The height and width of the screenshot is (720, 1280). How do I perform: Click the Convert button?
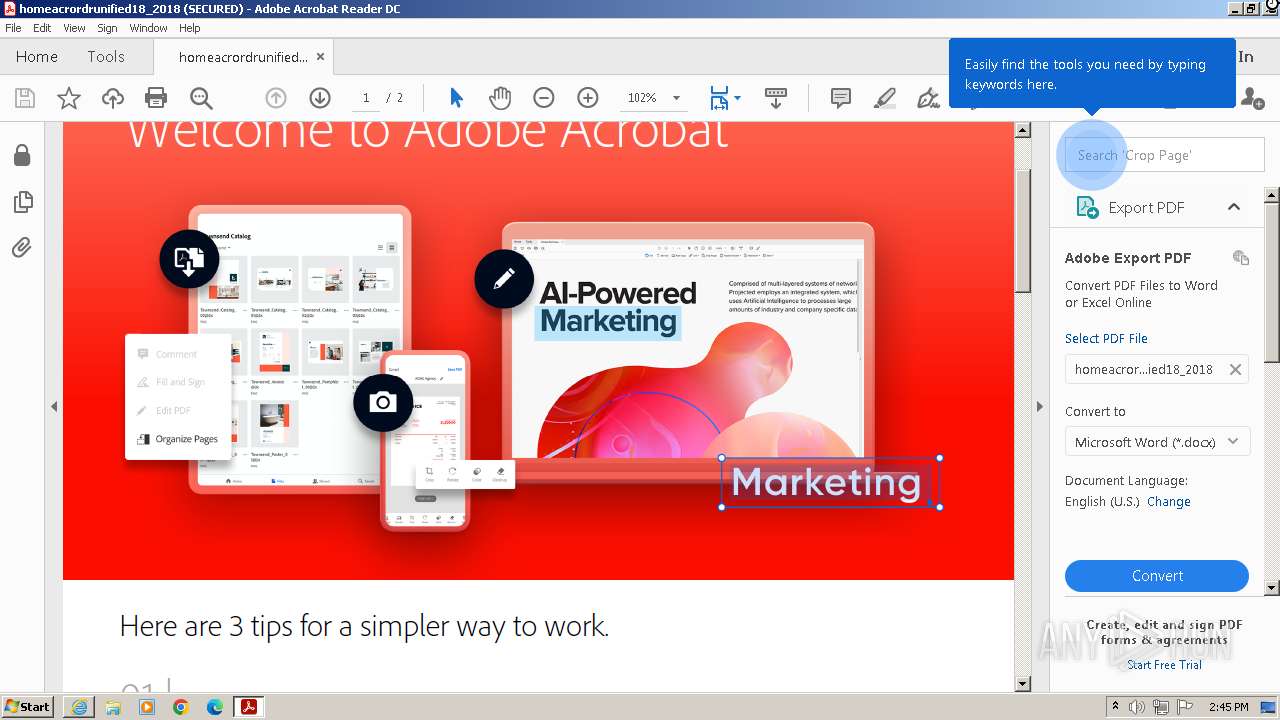click(1157, 576)
